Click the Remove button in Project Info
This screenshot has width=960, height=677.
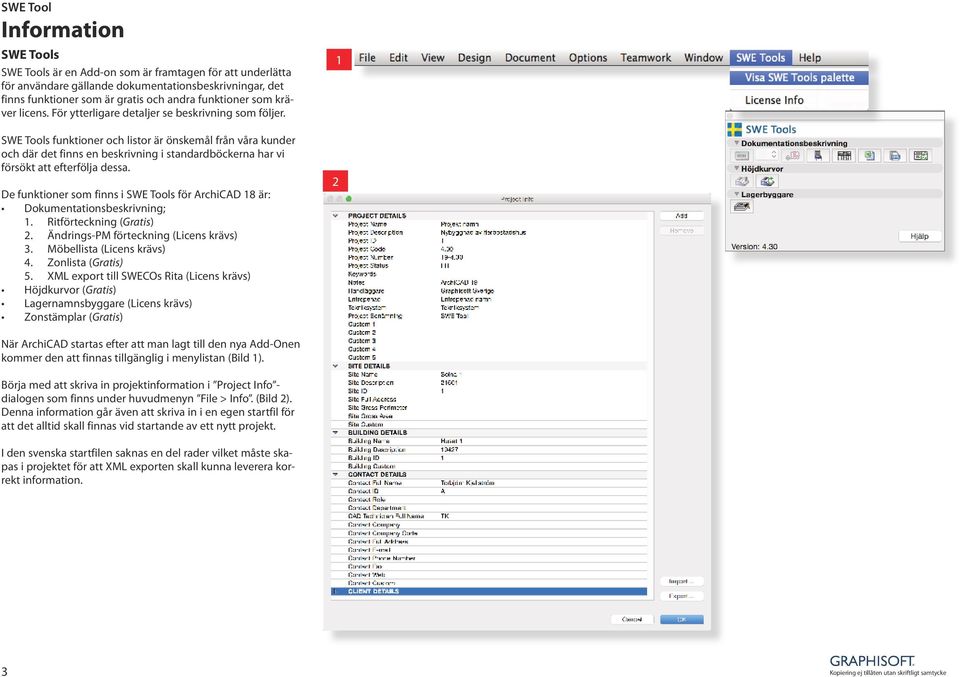pos(681,231)
